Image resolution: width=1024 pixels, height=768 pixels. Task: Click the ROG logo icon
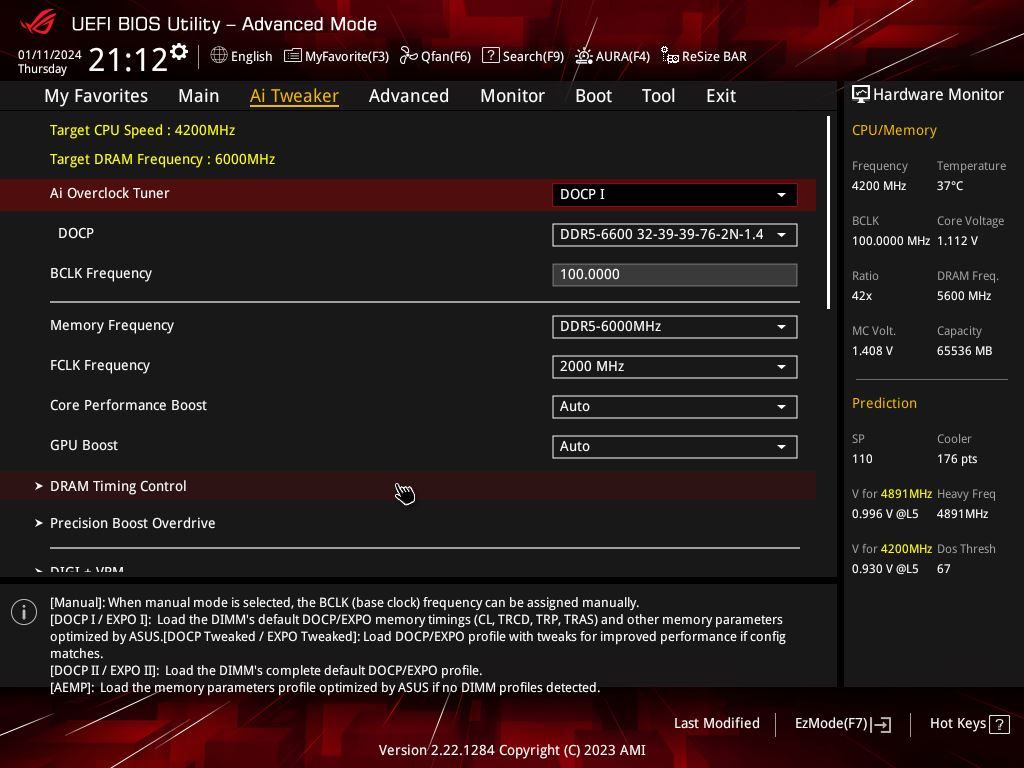(38, 24)
